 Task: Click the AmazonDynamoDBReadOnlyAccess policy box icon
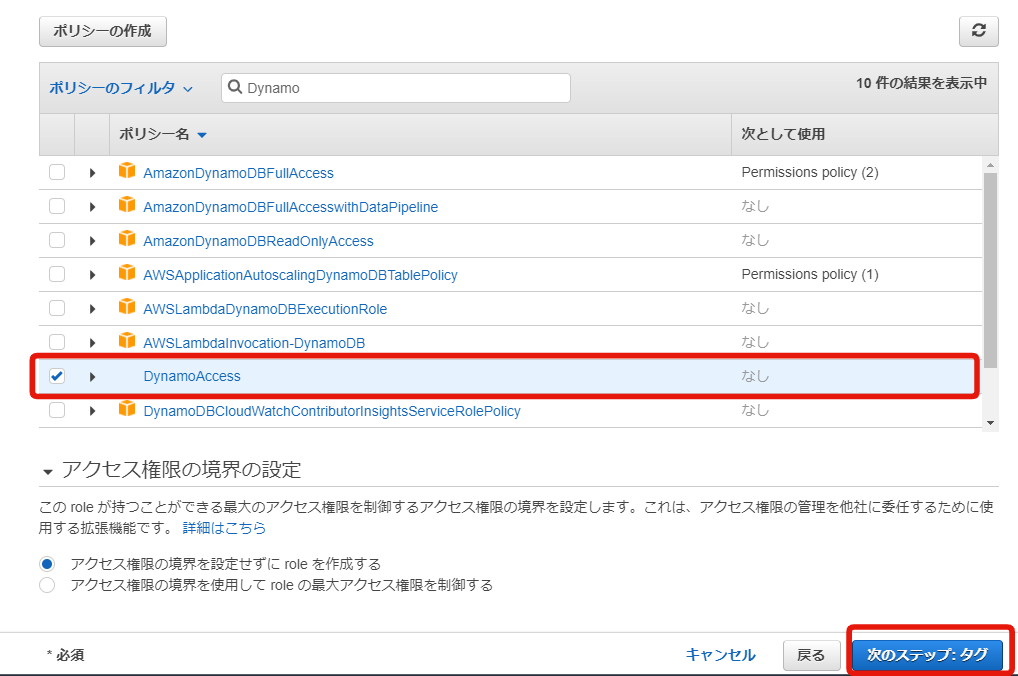point(127,238)
